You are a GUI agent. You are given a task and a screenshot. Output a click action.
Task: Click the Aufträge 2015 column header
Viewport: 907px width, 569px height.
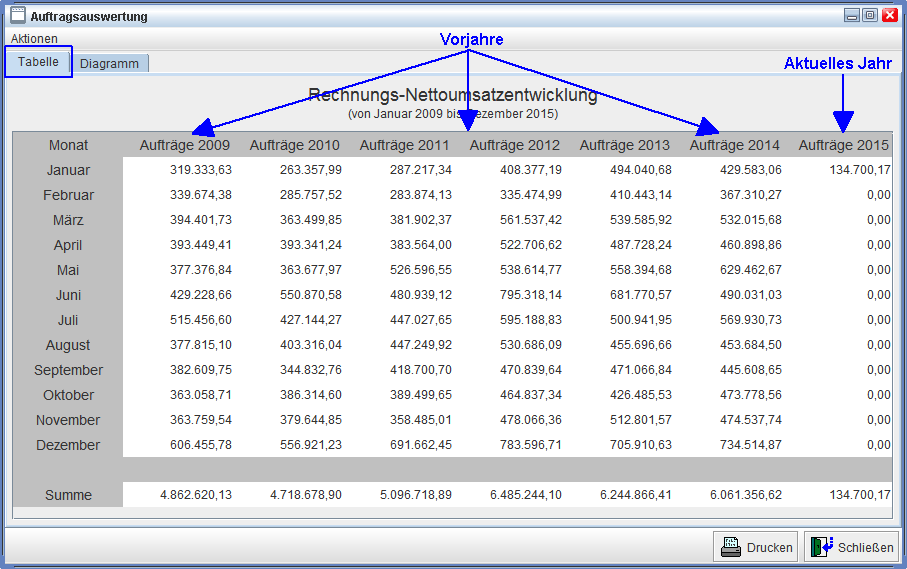pos(843,145)
